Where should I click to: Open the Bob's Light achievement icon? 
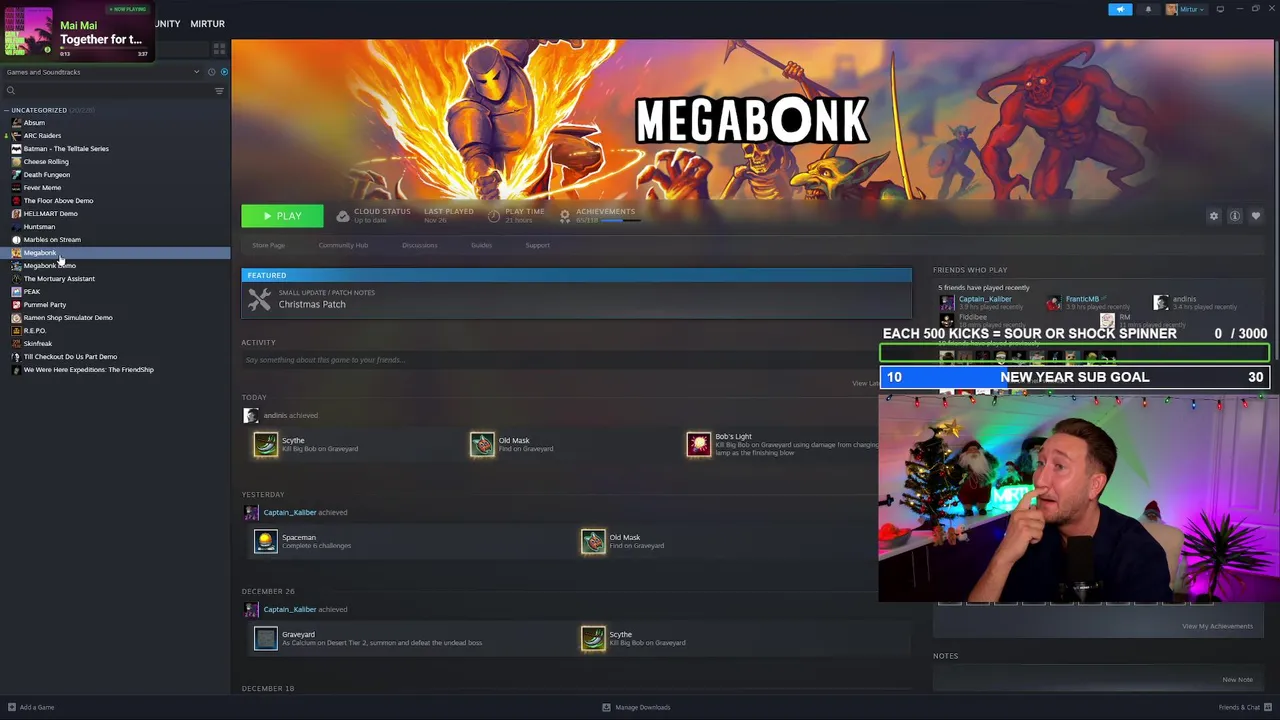[x=698, y=444]
